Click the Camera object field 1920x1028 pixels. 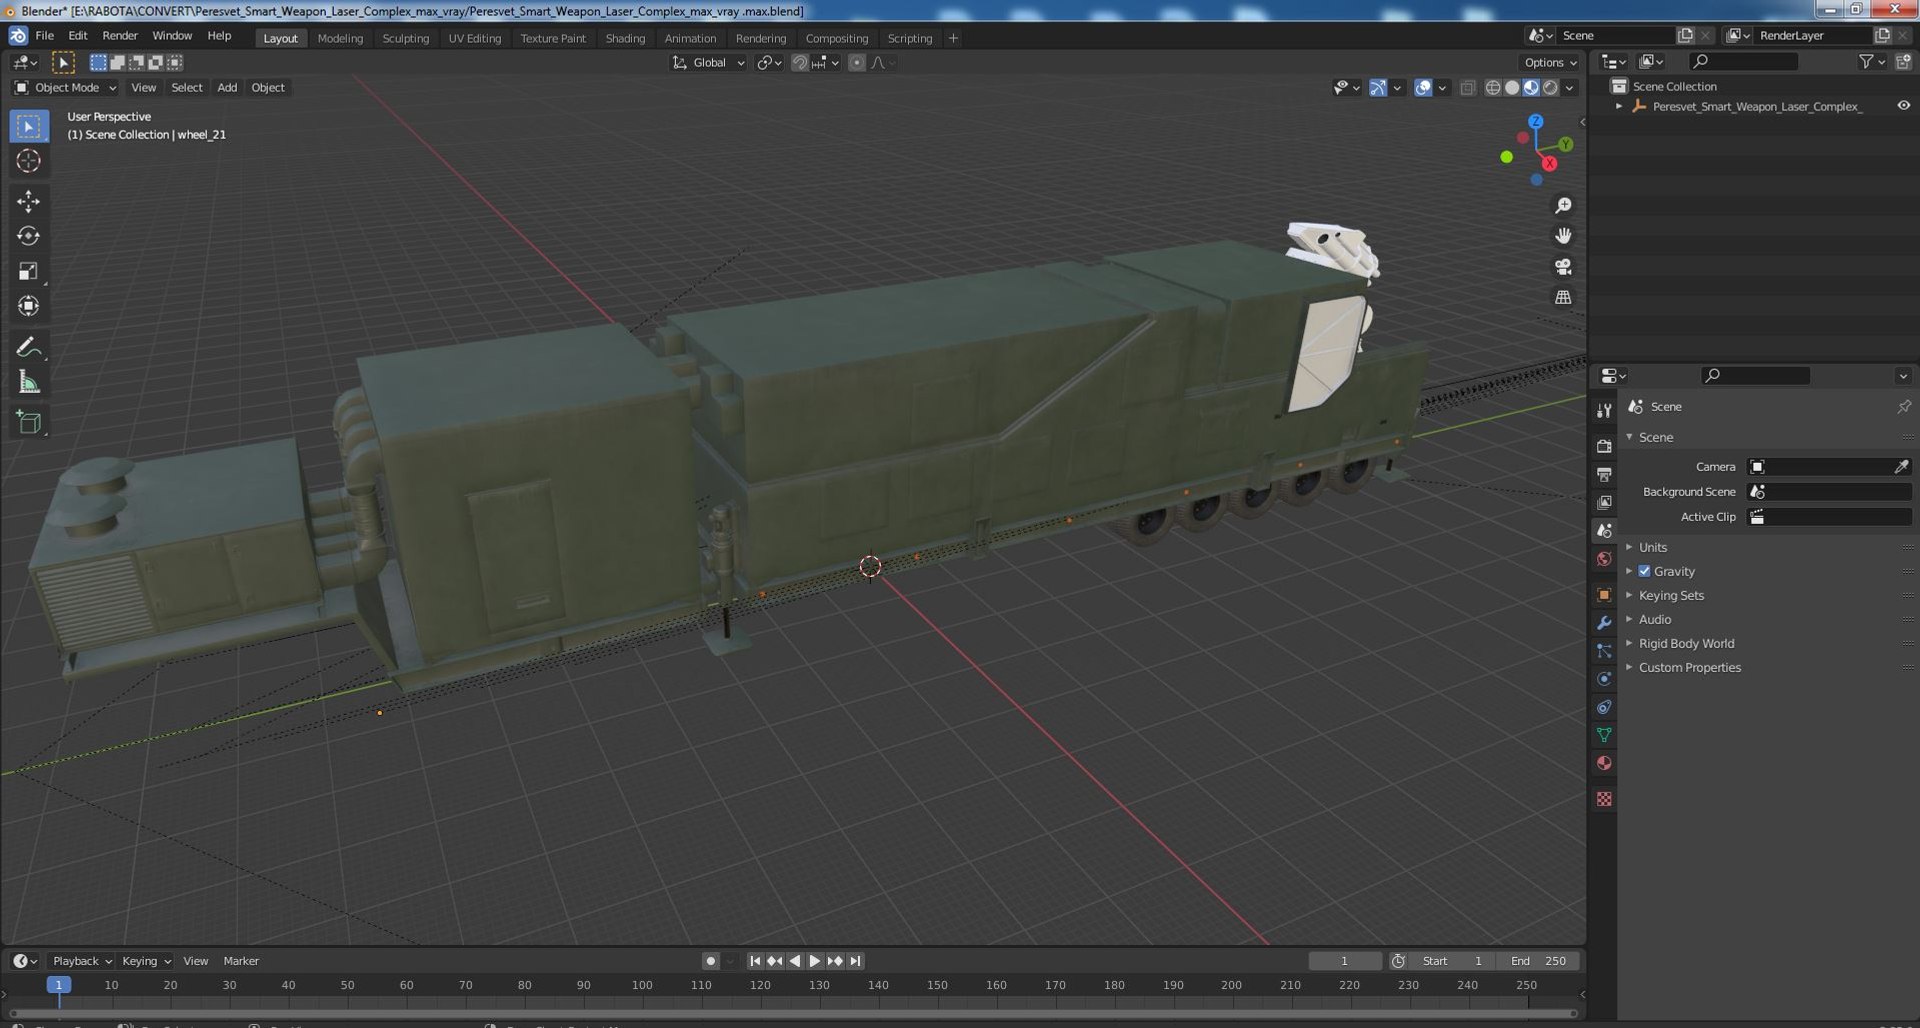1829,467
